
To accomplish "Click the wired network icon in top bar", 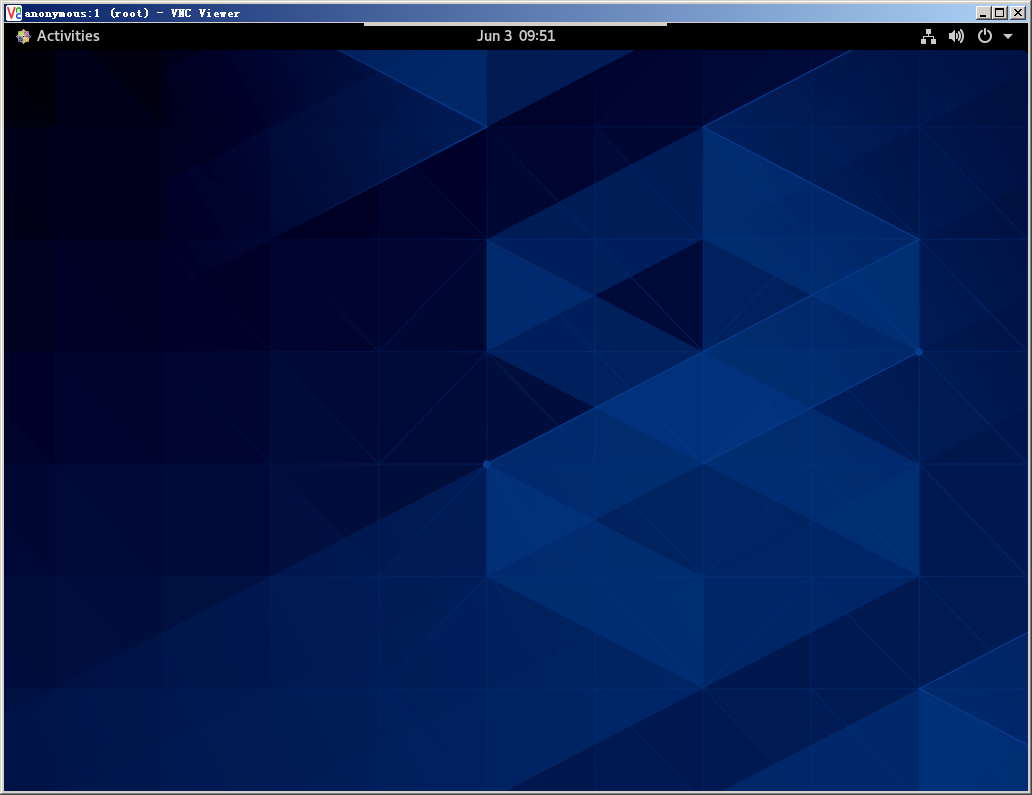I will [x=928, y=36].
